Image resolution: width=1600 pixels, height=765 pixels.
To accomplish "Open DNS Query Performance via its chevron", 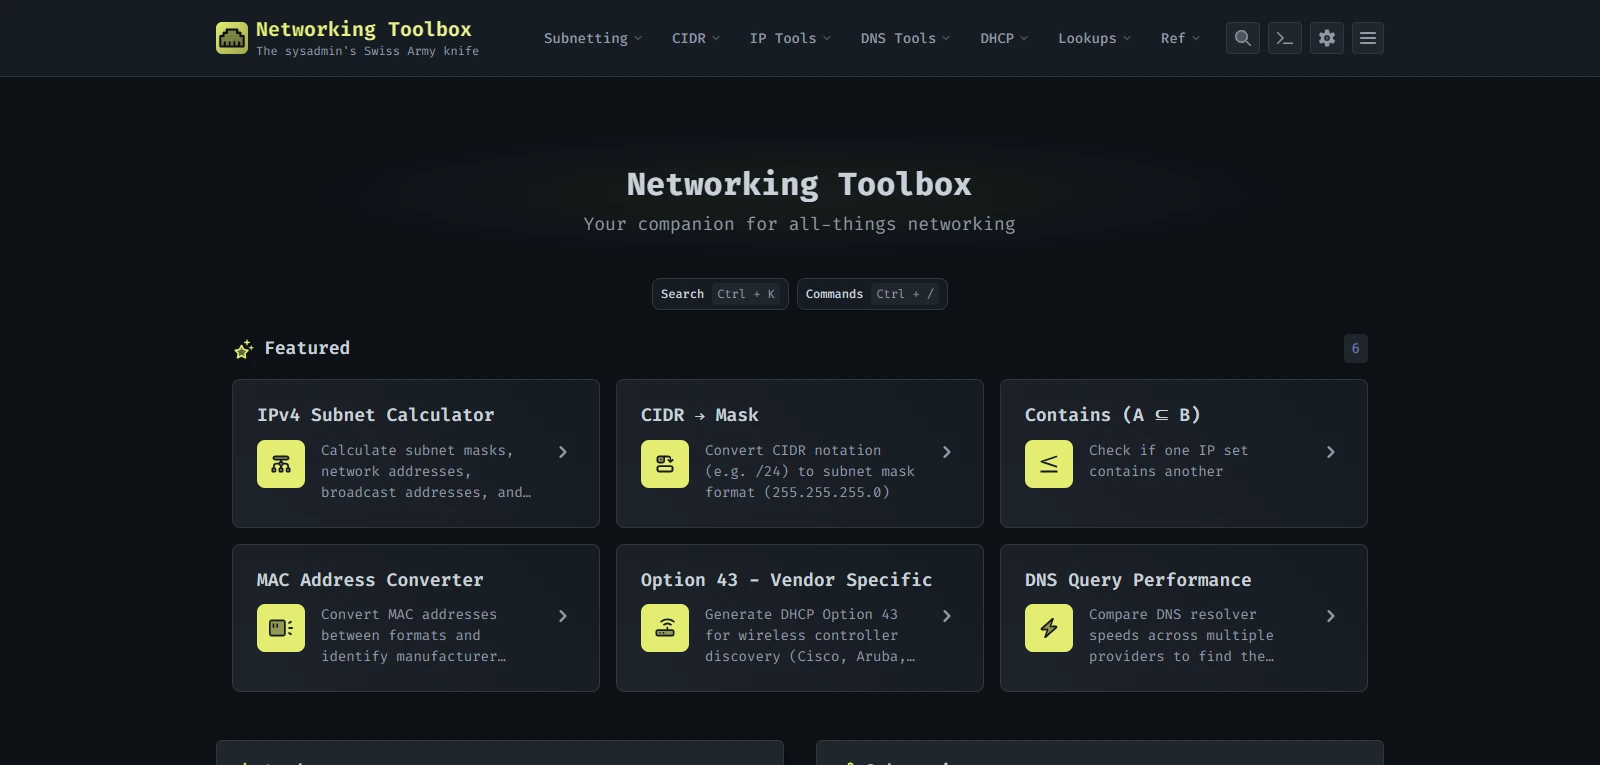I will pyautogui.click(x=1331, y=616).
